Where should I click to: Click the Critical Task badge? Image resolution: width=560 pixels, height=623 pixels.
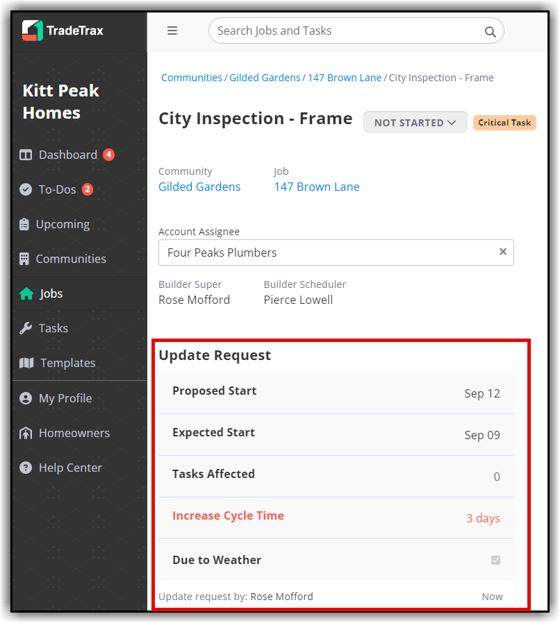(x=504, y=122)
